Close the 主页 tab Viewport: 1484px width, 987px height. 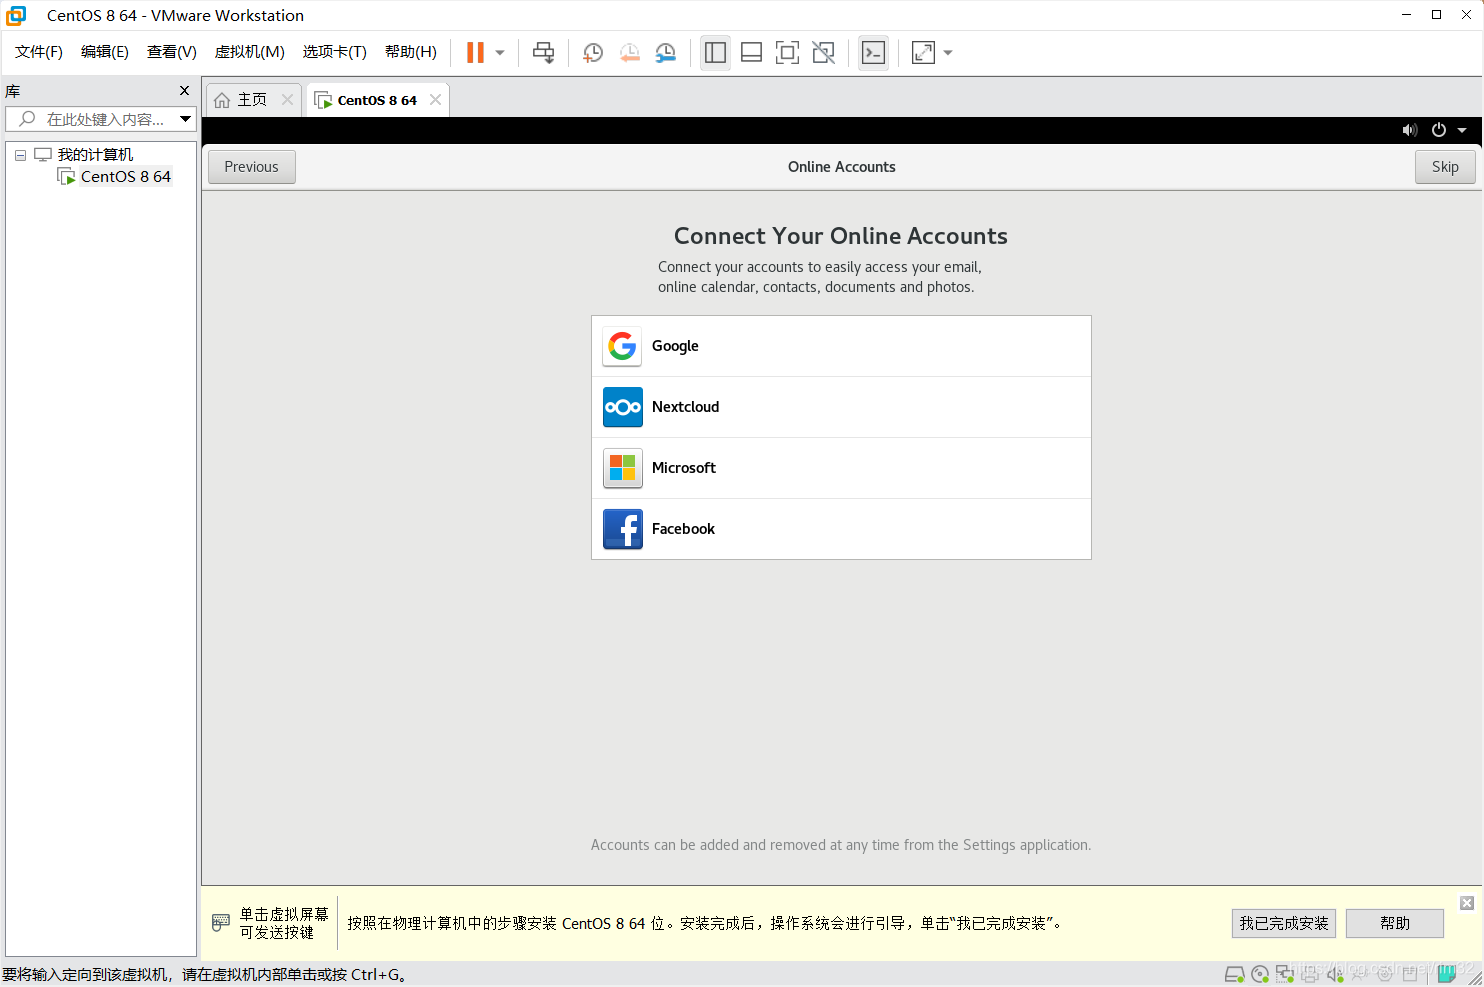pos(287,100)
